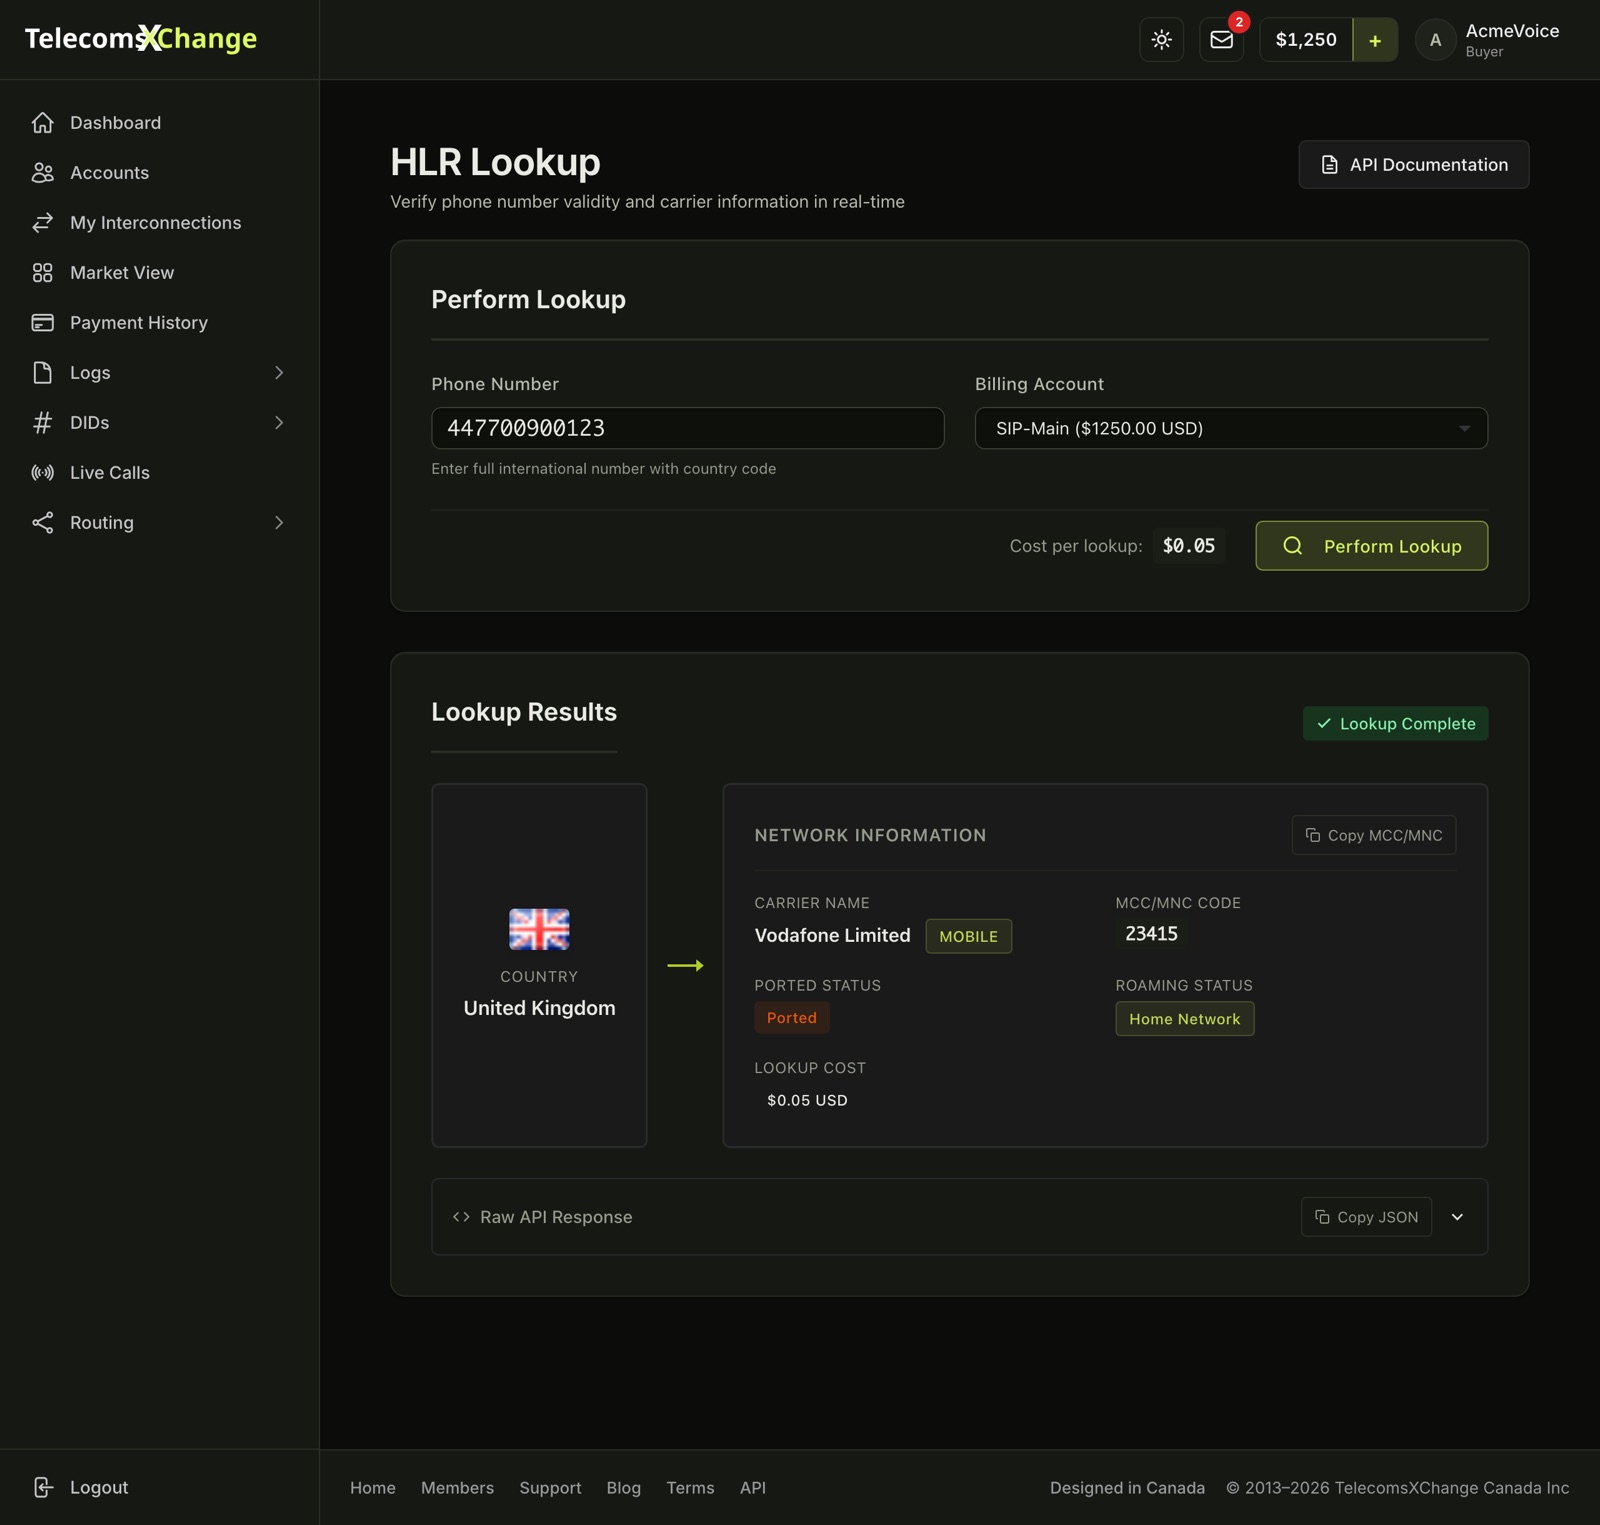Open the Terms footer link
This screenshot has width=1600, height=1525.
pyautogui.click(x=690, y=1488)
